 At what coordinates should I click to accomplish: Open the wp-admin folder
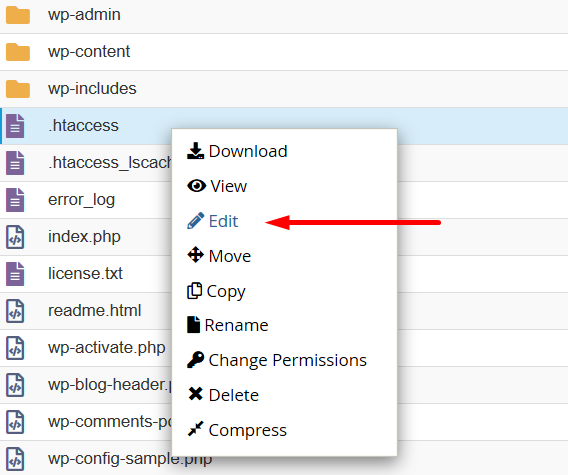point(84,15)
